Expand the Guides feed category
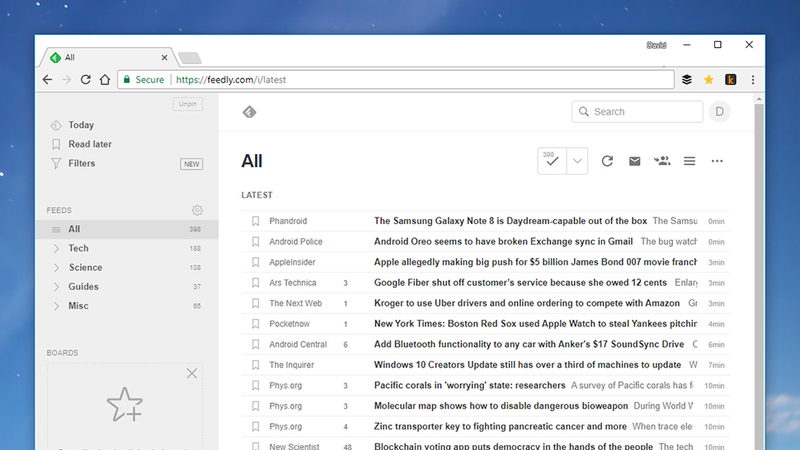Image resolution: width=800 pixels, height=450 pixels. (56, 287)
